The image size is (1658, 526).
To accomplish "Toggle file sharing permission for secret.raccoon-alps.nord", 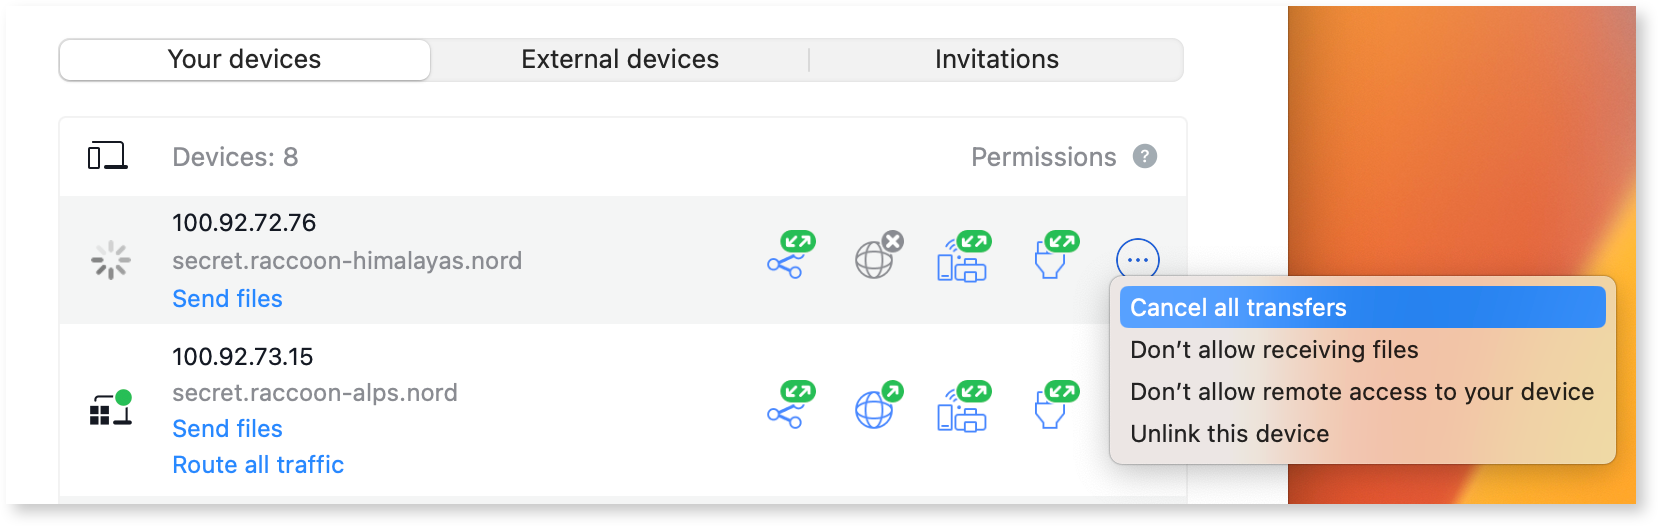I will tap(789, 406).
